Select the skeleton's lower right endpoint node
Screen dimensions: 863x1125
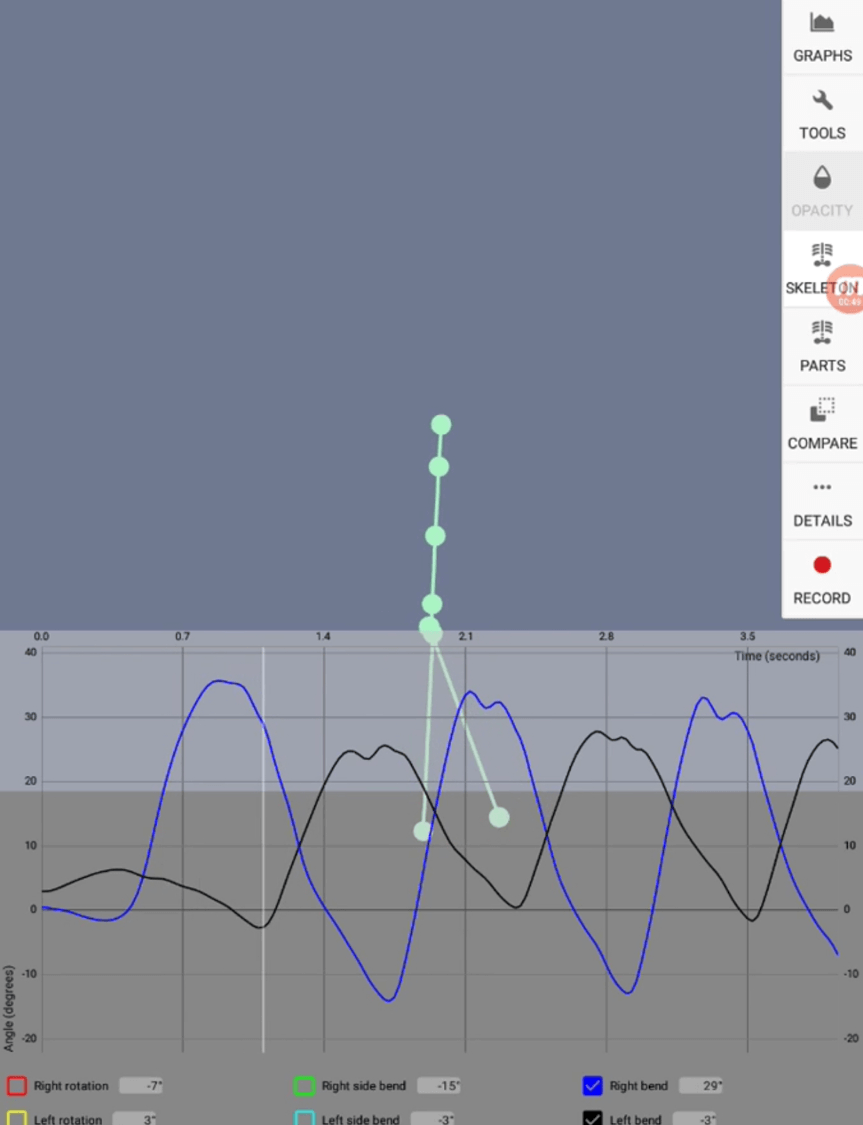pos(499,817)
